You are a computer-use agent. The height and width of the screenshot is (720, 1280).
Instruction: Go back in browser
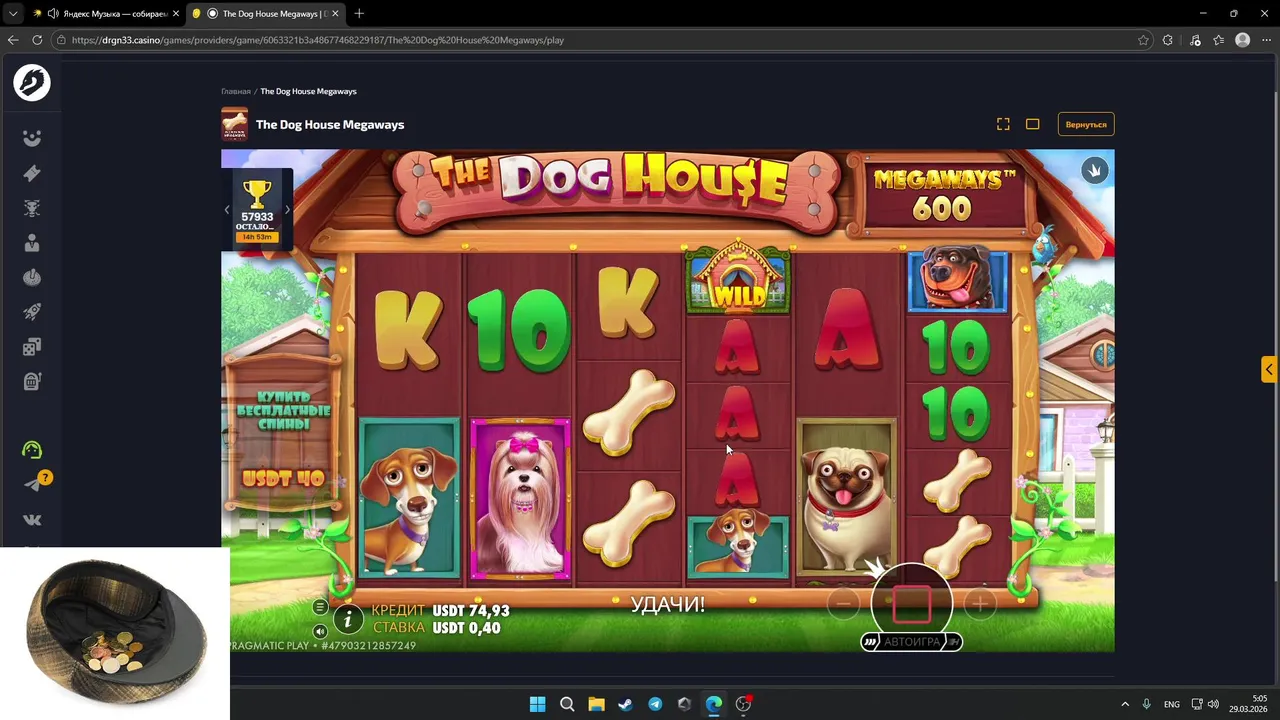13,40
